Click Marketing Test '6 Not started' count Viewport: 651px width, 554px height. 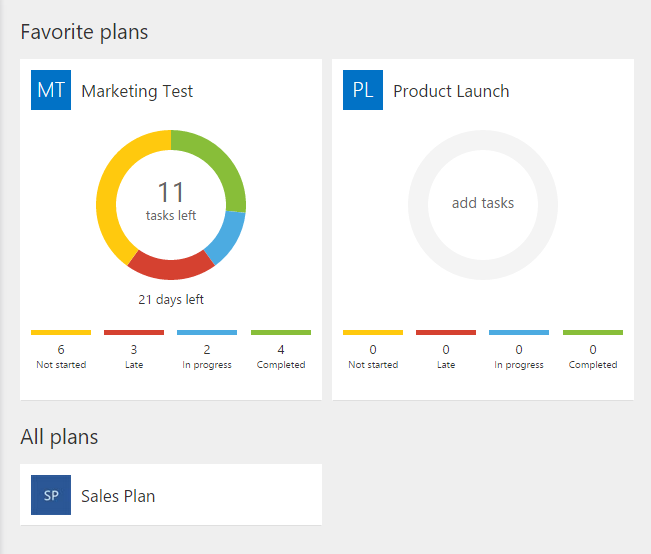(x=61, y=356)
